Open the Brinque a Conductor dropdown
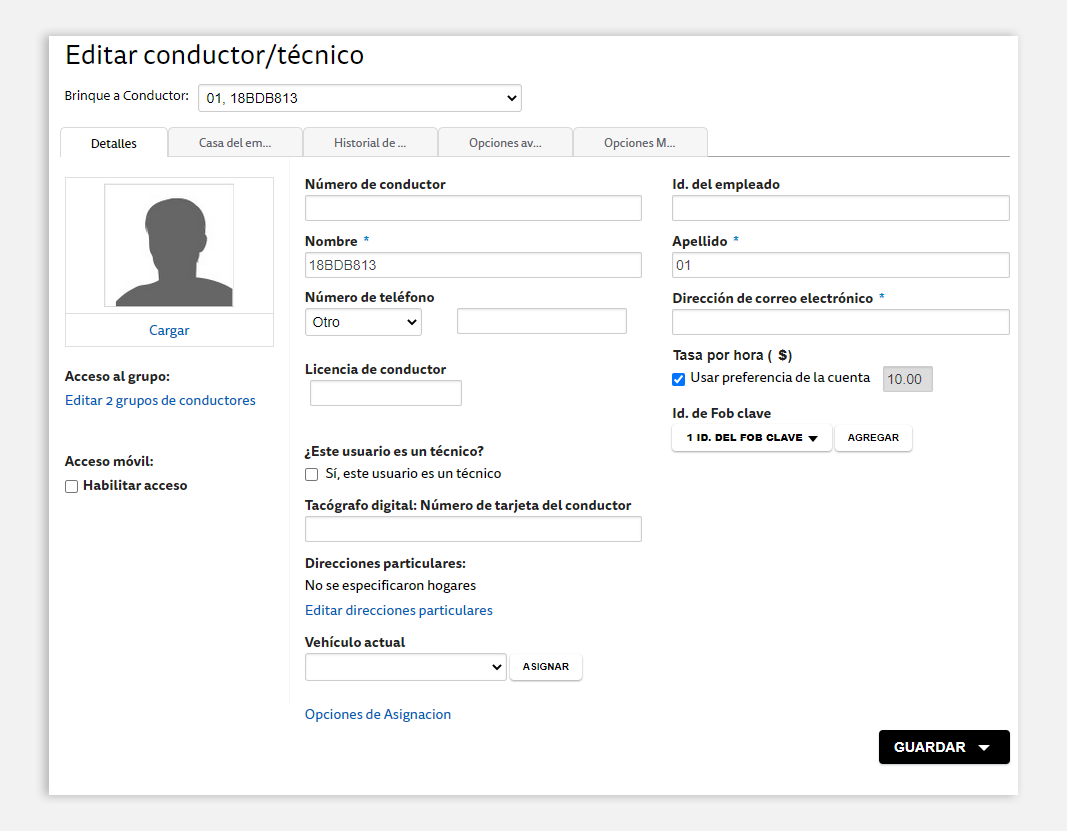The height and width of the screenshot is (831, 1067). point(359,98)
